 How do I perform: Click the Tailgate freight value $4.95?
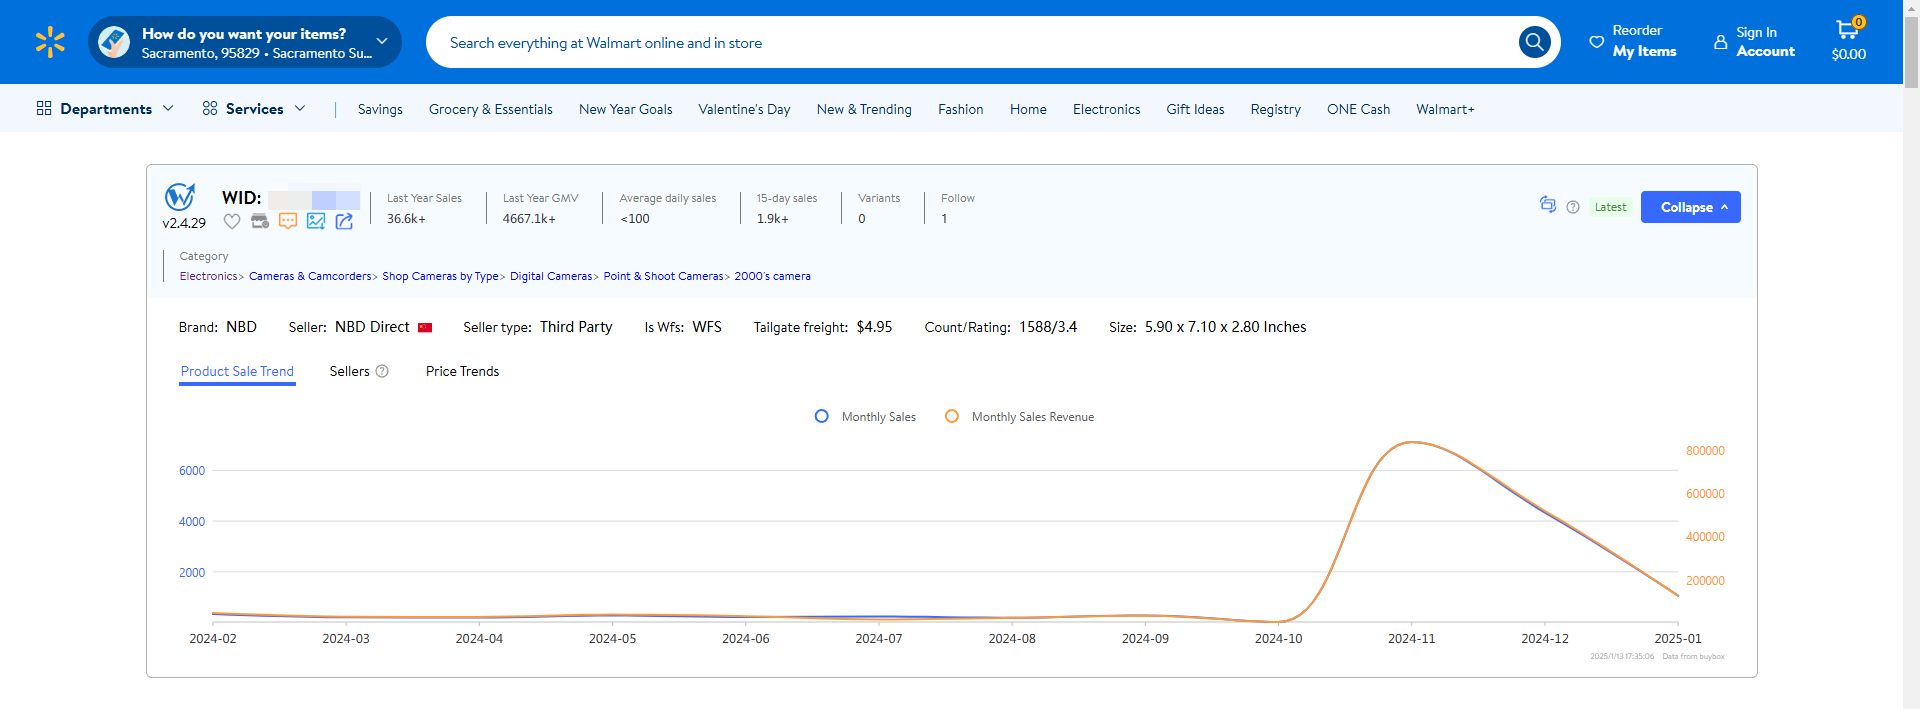[x=874, y=327]
